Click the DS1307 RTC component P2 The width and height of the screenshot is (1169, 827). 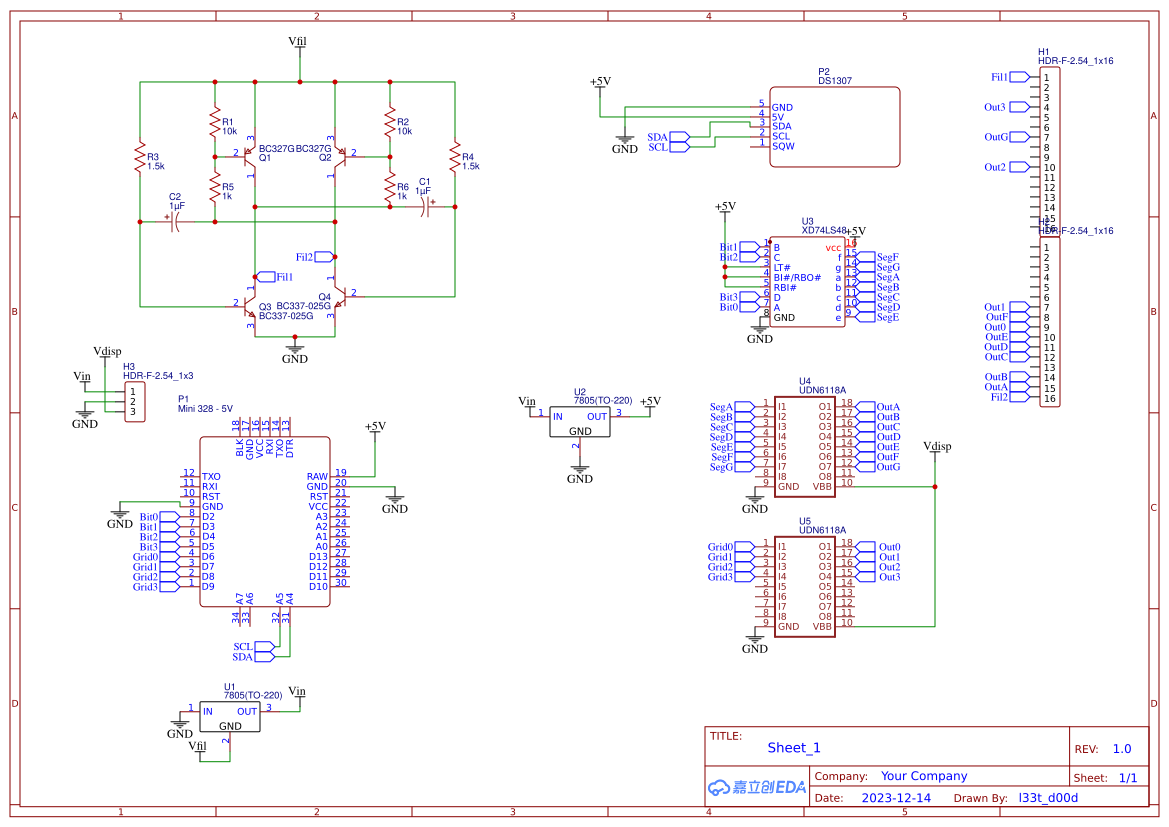point(835,125)
